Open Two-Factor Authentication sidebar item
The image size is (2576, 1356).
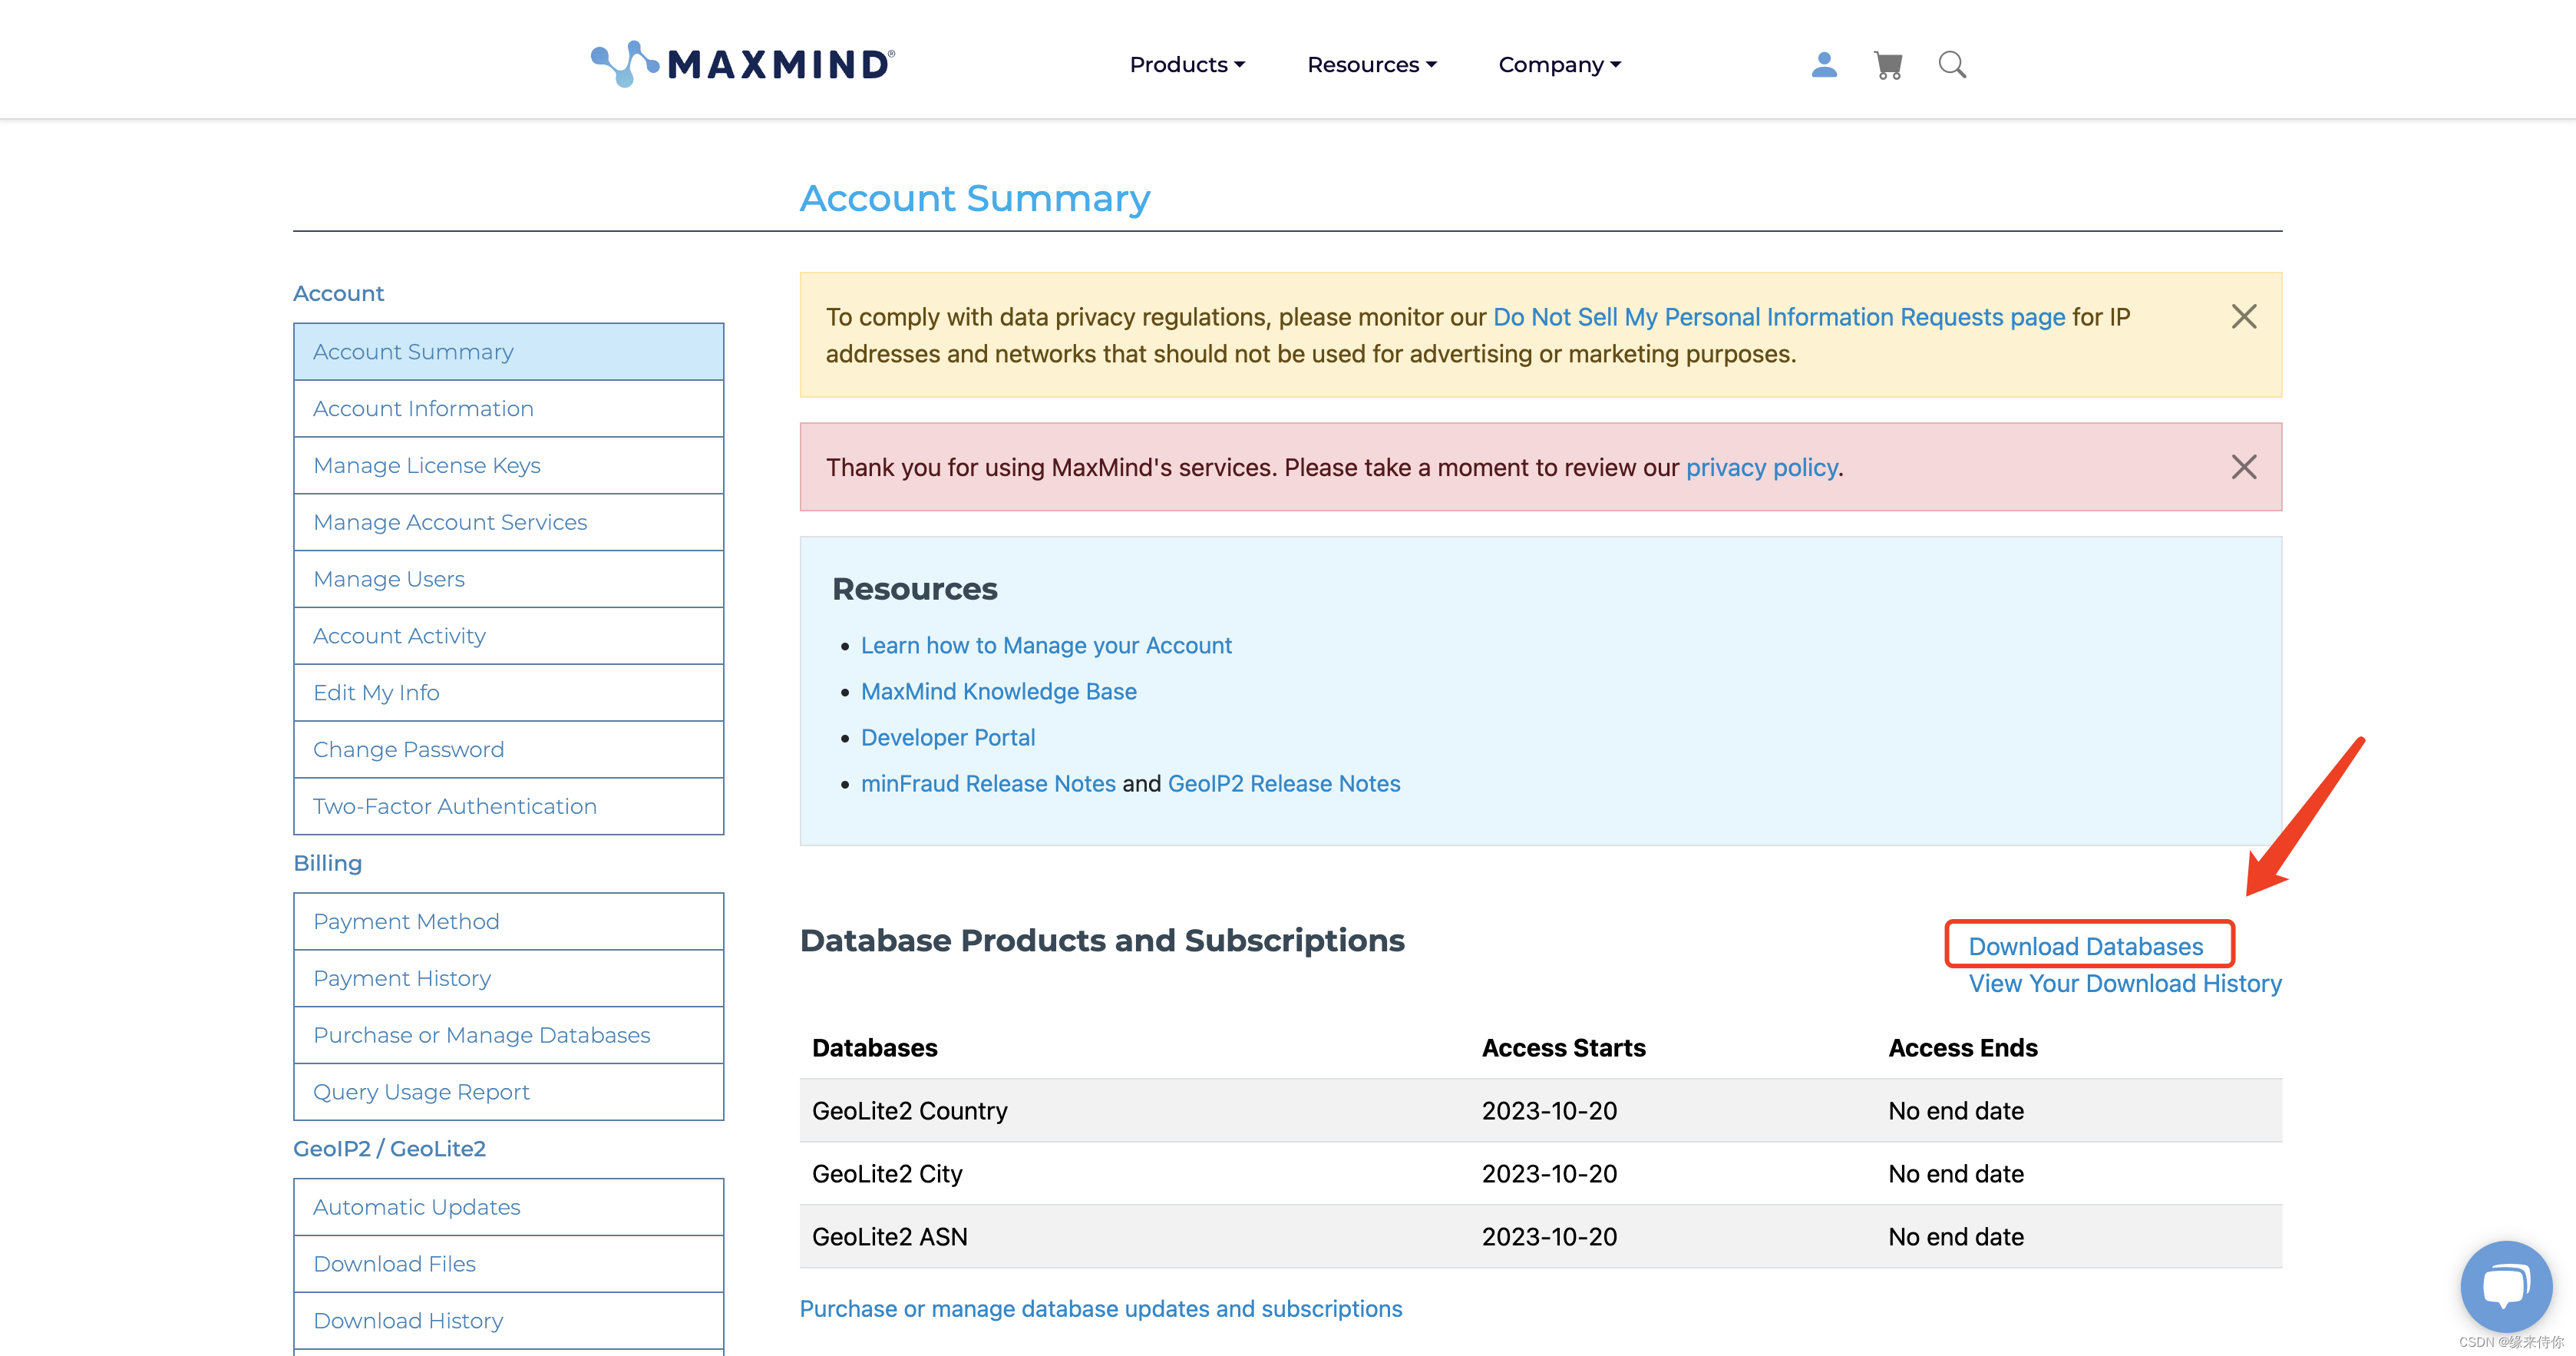click(x=454, y=806)
